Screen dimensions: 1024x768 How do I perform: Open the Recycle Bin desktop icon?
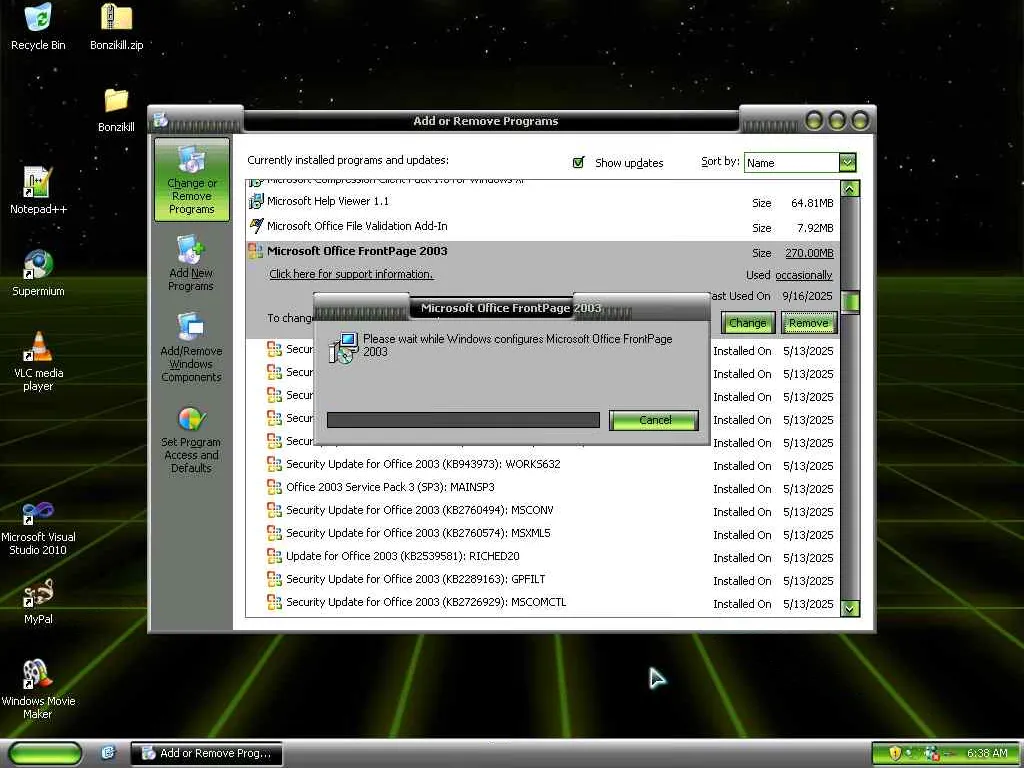(38, 27)
